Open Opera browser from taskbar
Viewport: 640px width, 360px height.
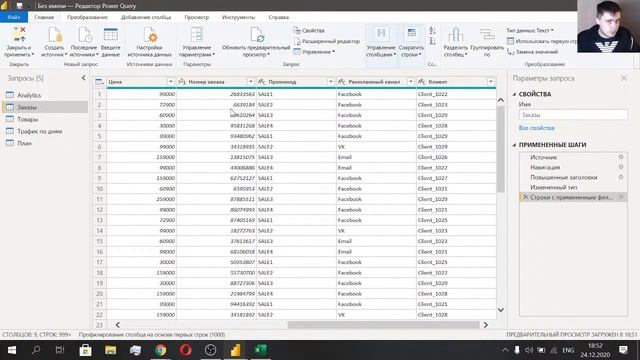185,350
